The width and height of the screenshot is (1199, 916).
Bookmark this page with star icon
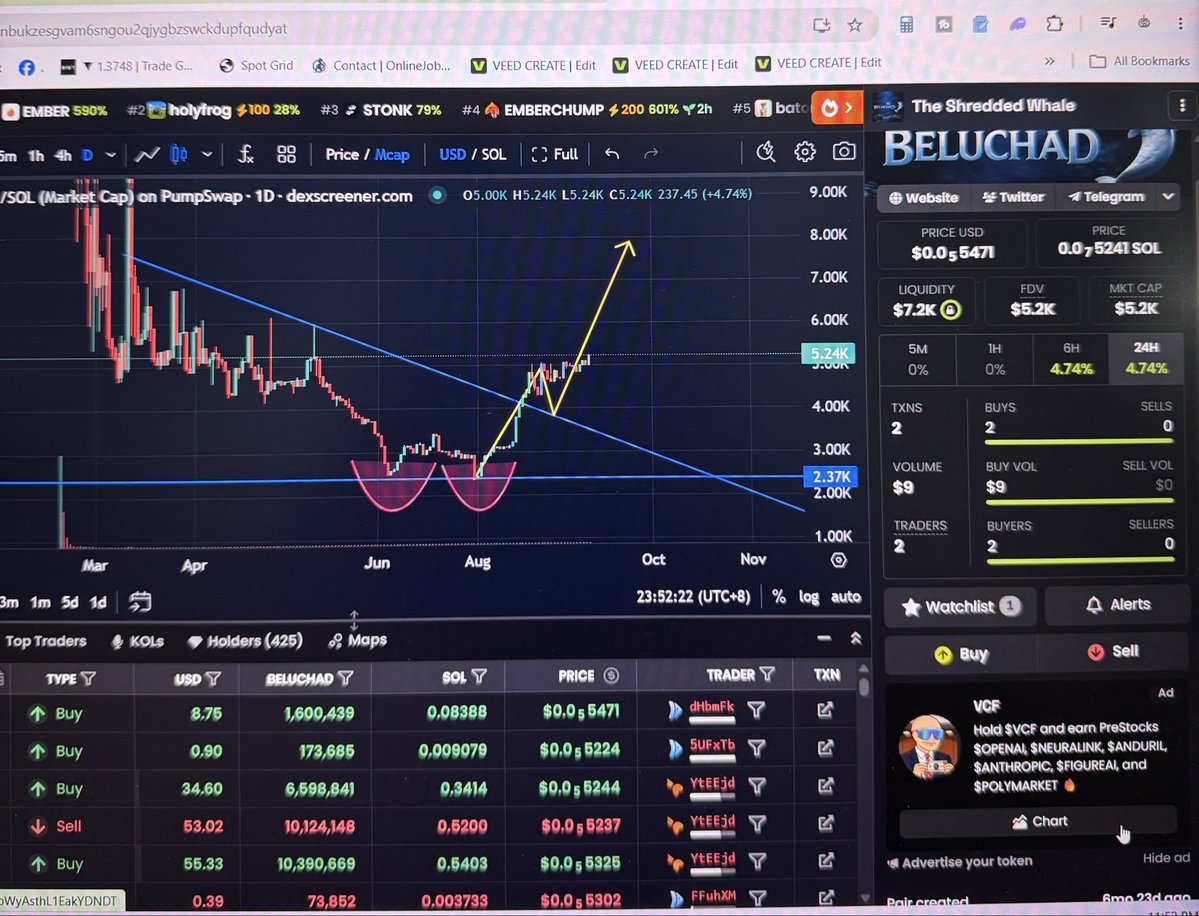(855, 25)
